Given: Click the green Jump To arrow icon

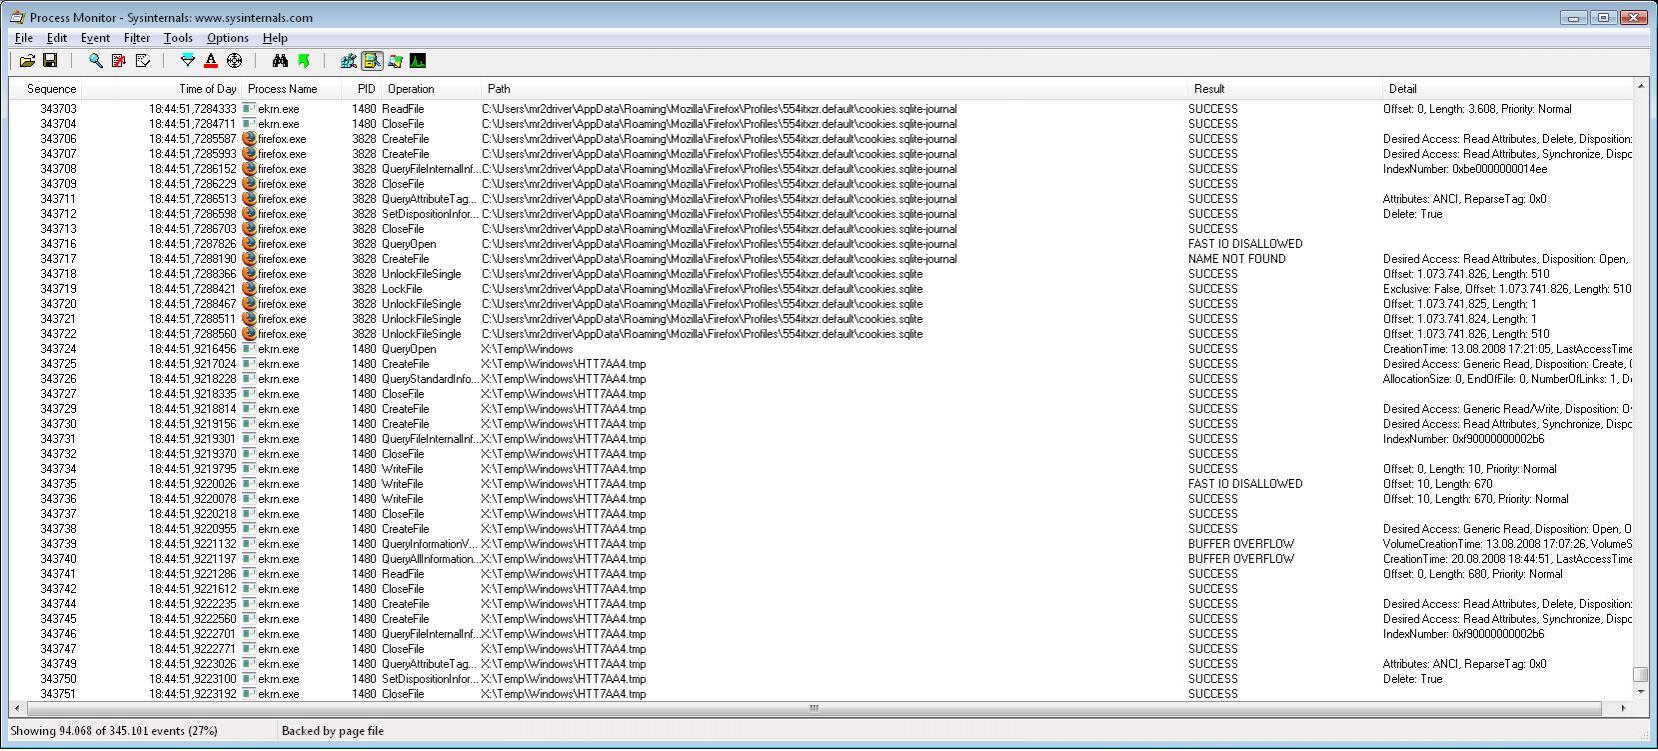Looking at the screenshot, I should click(304, 61).
